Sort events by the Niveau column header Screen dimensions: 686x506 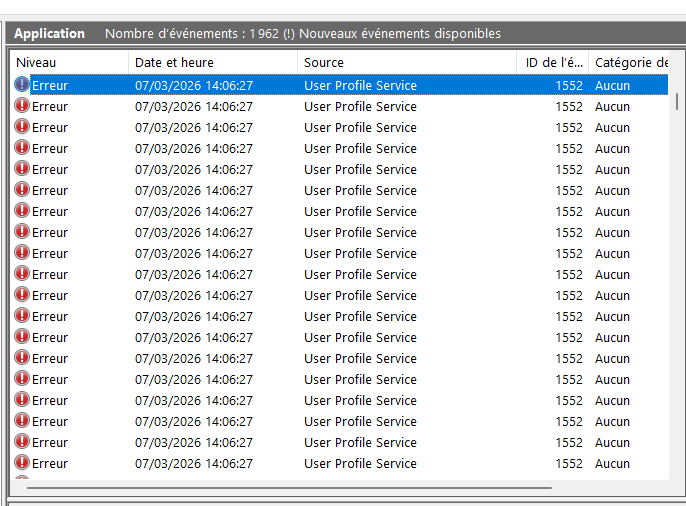coord(70,63)
